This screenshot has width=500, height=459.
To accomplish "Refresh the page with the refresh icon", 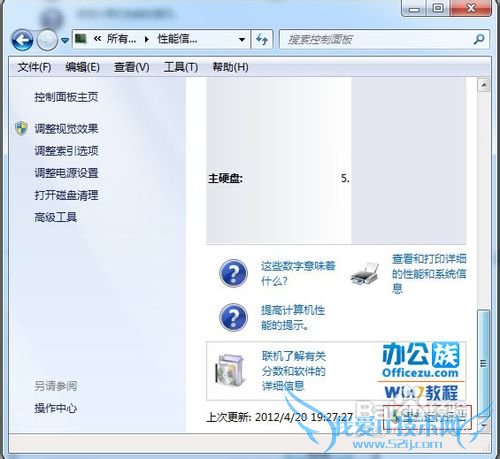I will 262,39.
